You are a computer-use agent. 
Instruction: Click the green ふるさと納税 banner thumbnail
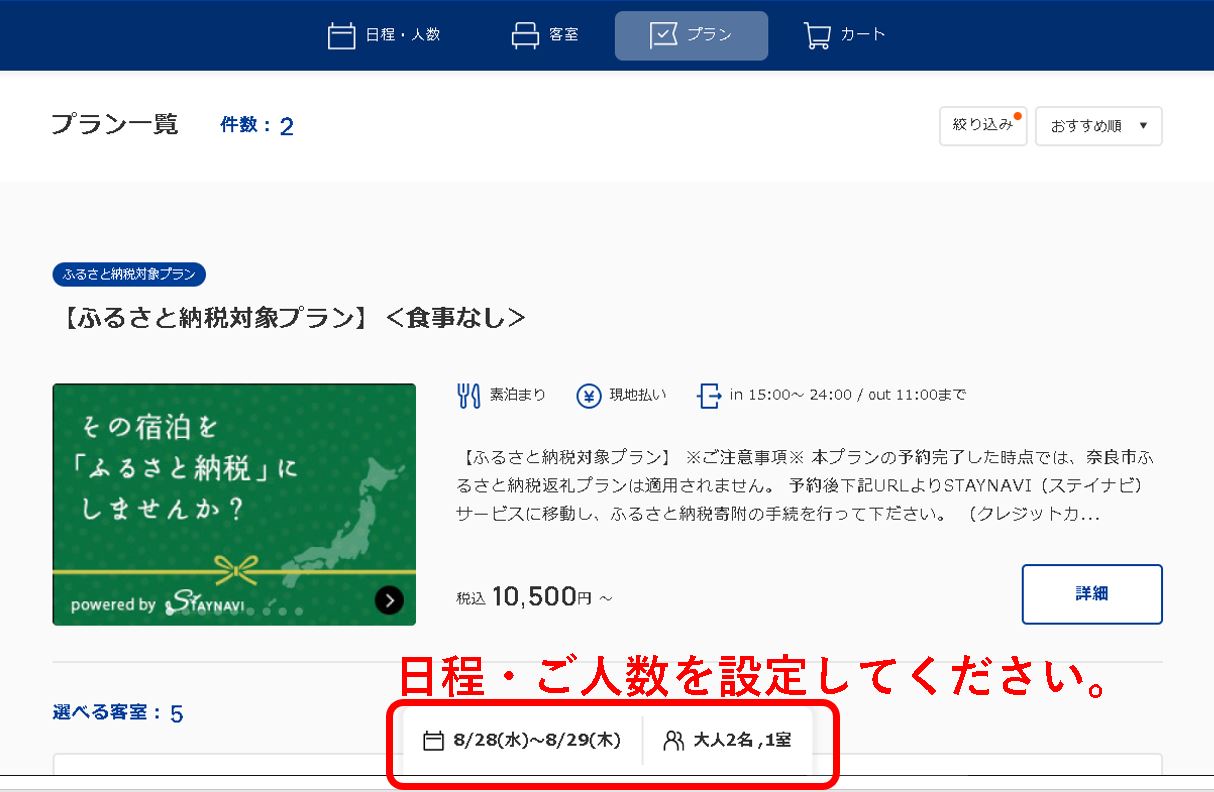[x=234, y=504]
